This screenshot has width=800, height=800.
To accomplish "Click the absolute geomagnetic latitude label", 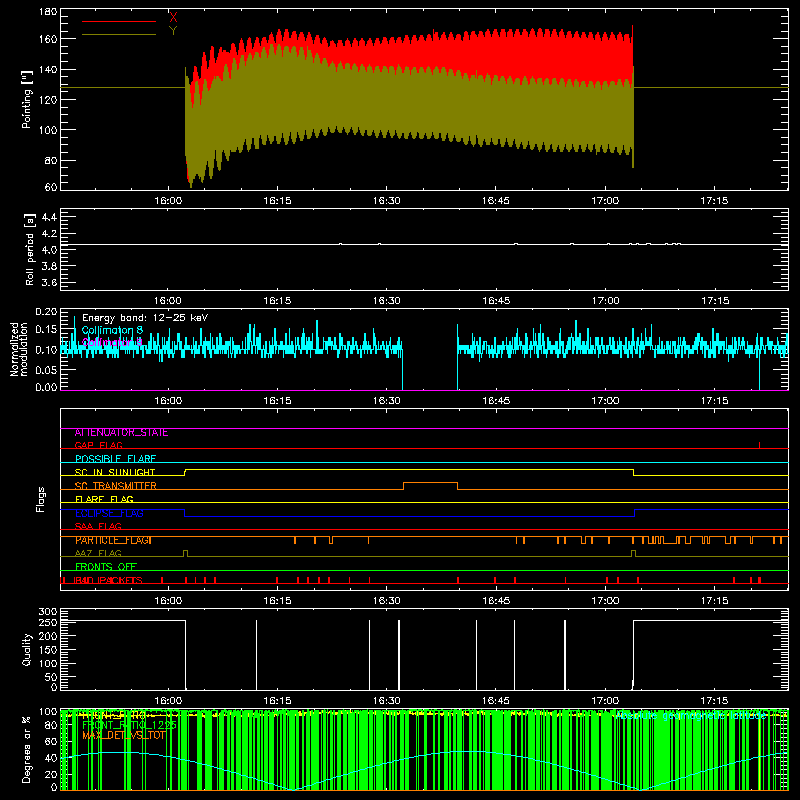I will pyautogui.click(x=691, y=716).
